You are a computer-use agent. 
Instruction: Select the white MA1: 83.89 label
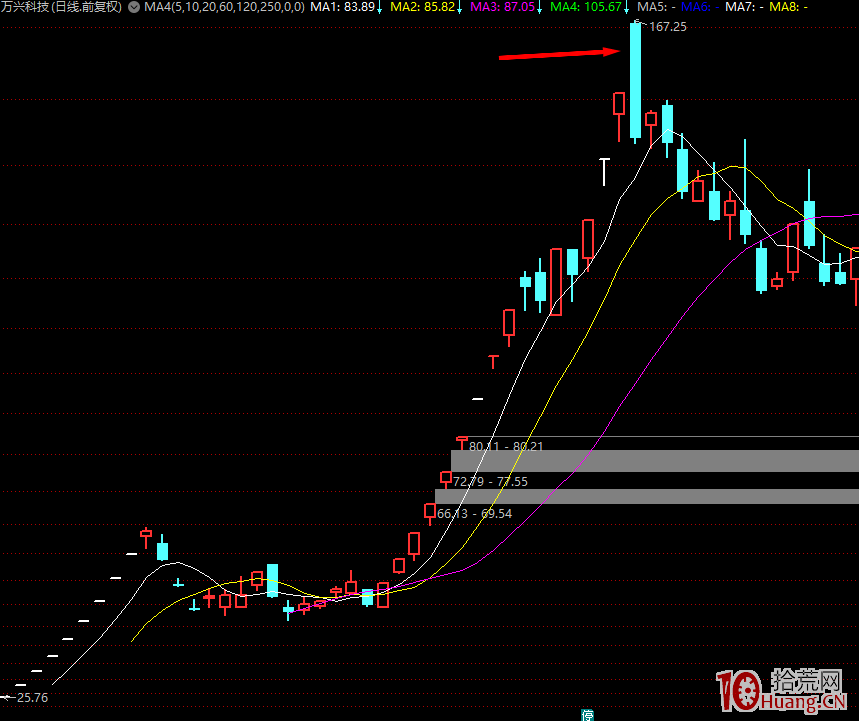[x=342, y=7]
